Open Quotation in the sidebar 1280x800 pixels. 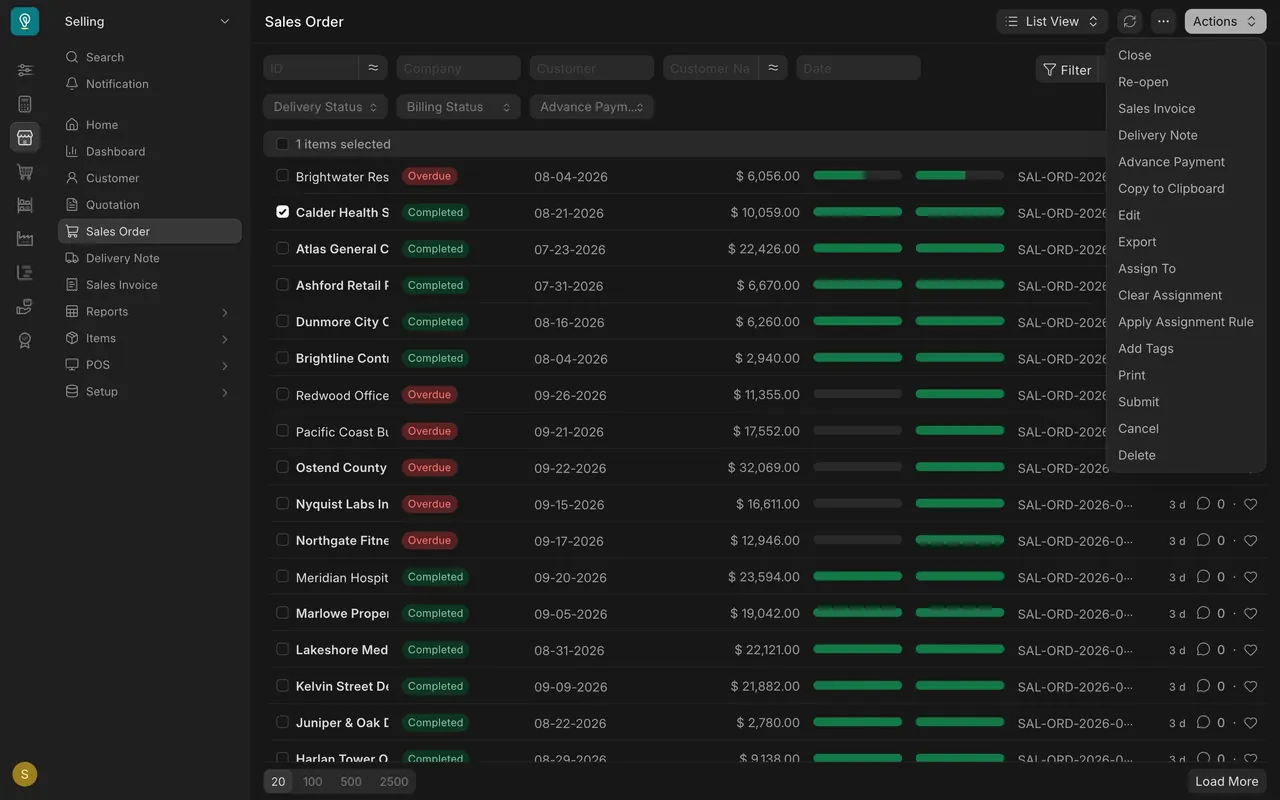tap(149, 205)
